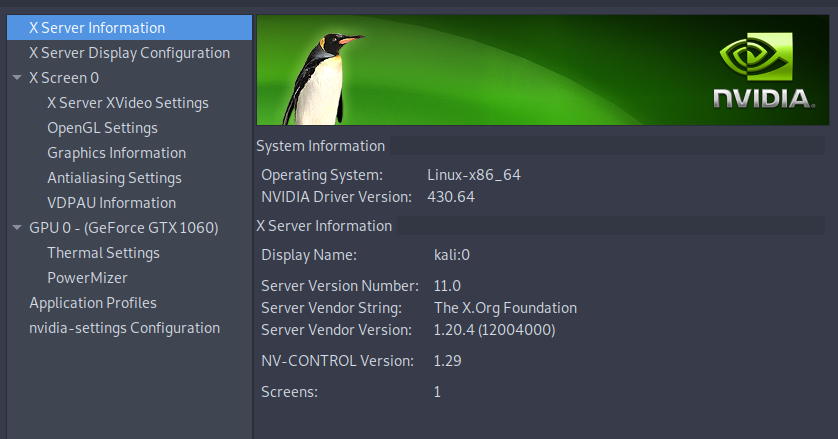View VDPAU Information page

click(x=112, y=203)
